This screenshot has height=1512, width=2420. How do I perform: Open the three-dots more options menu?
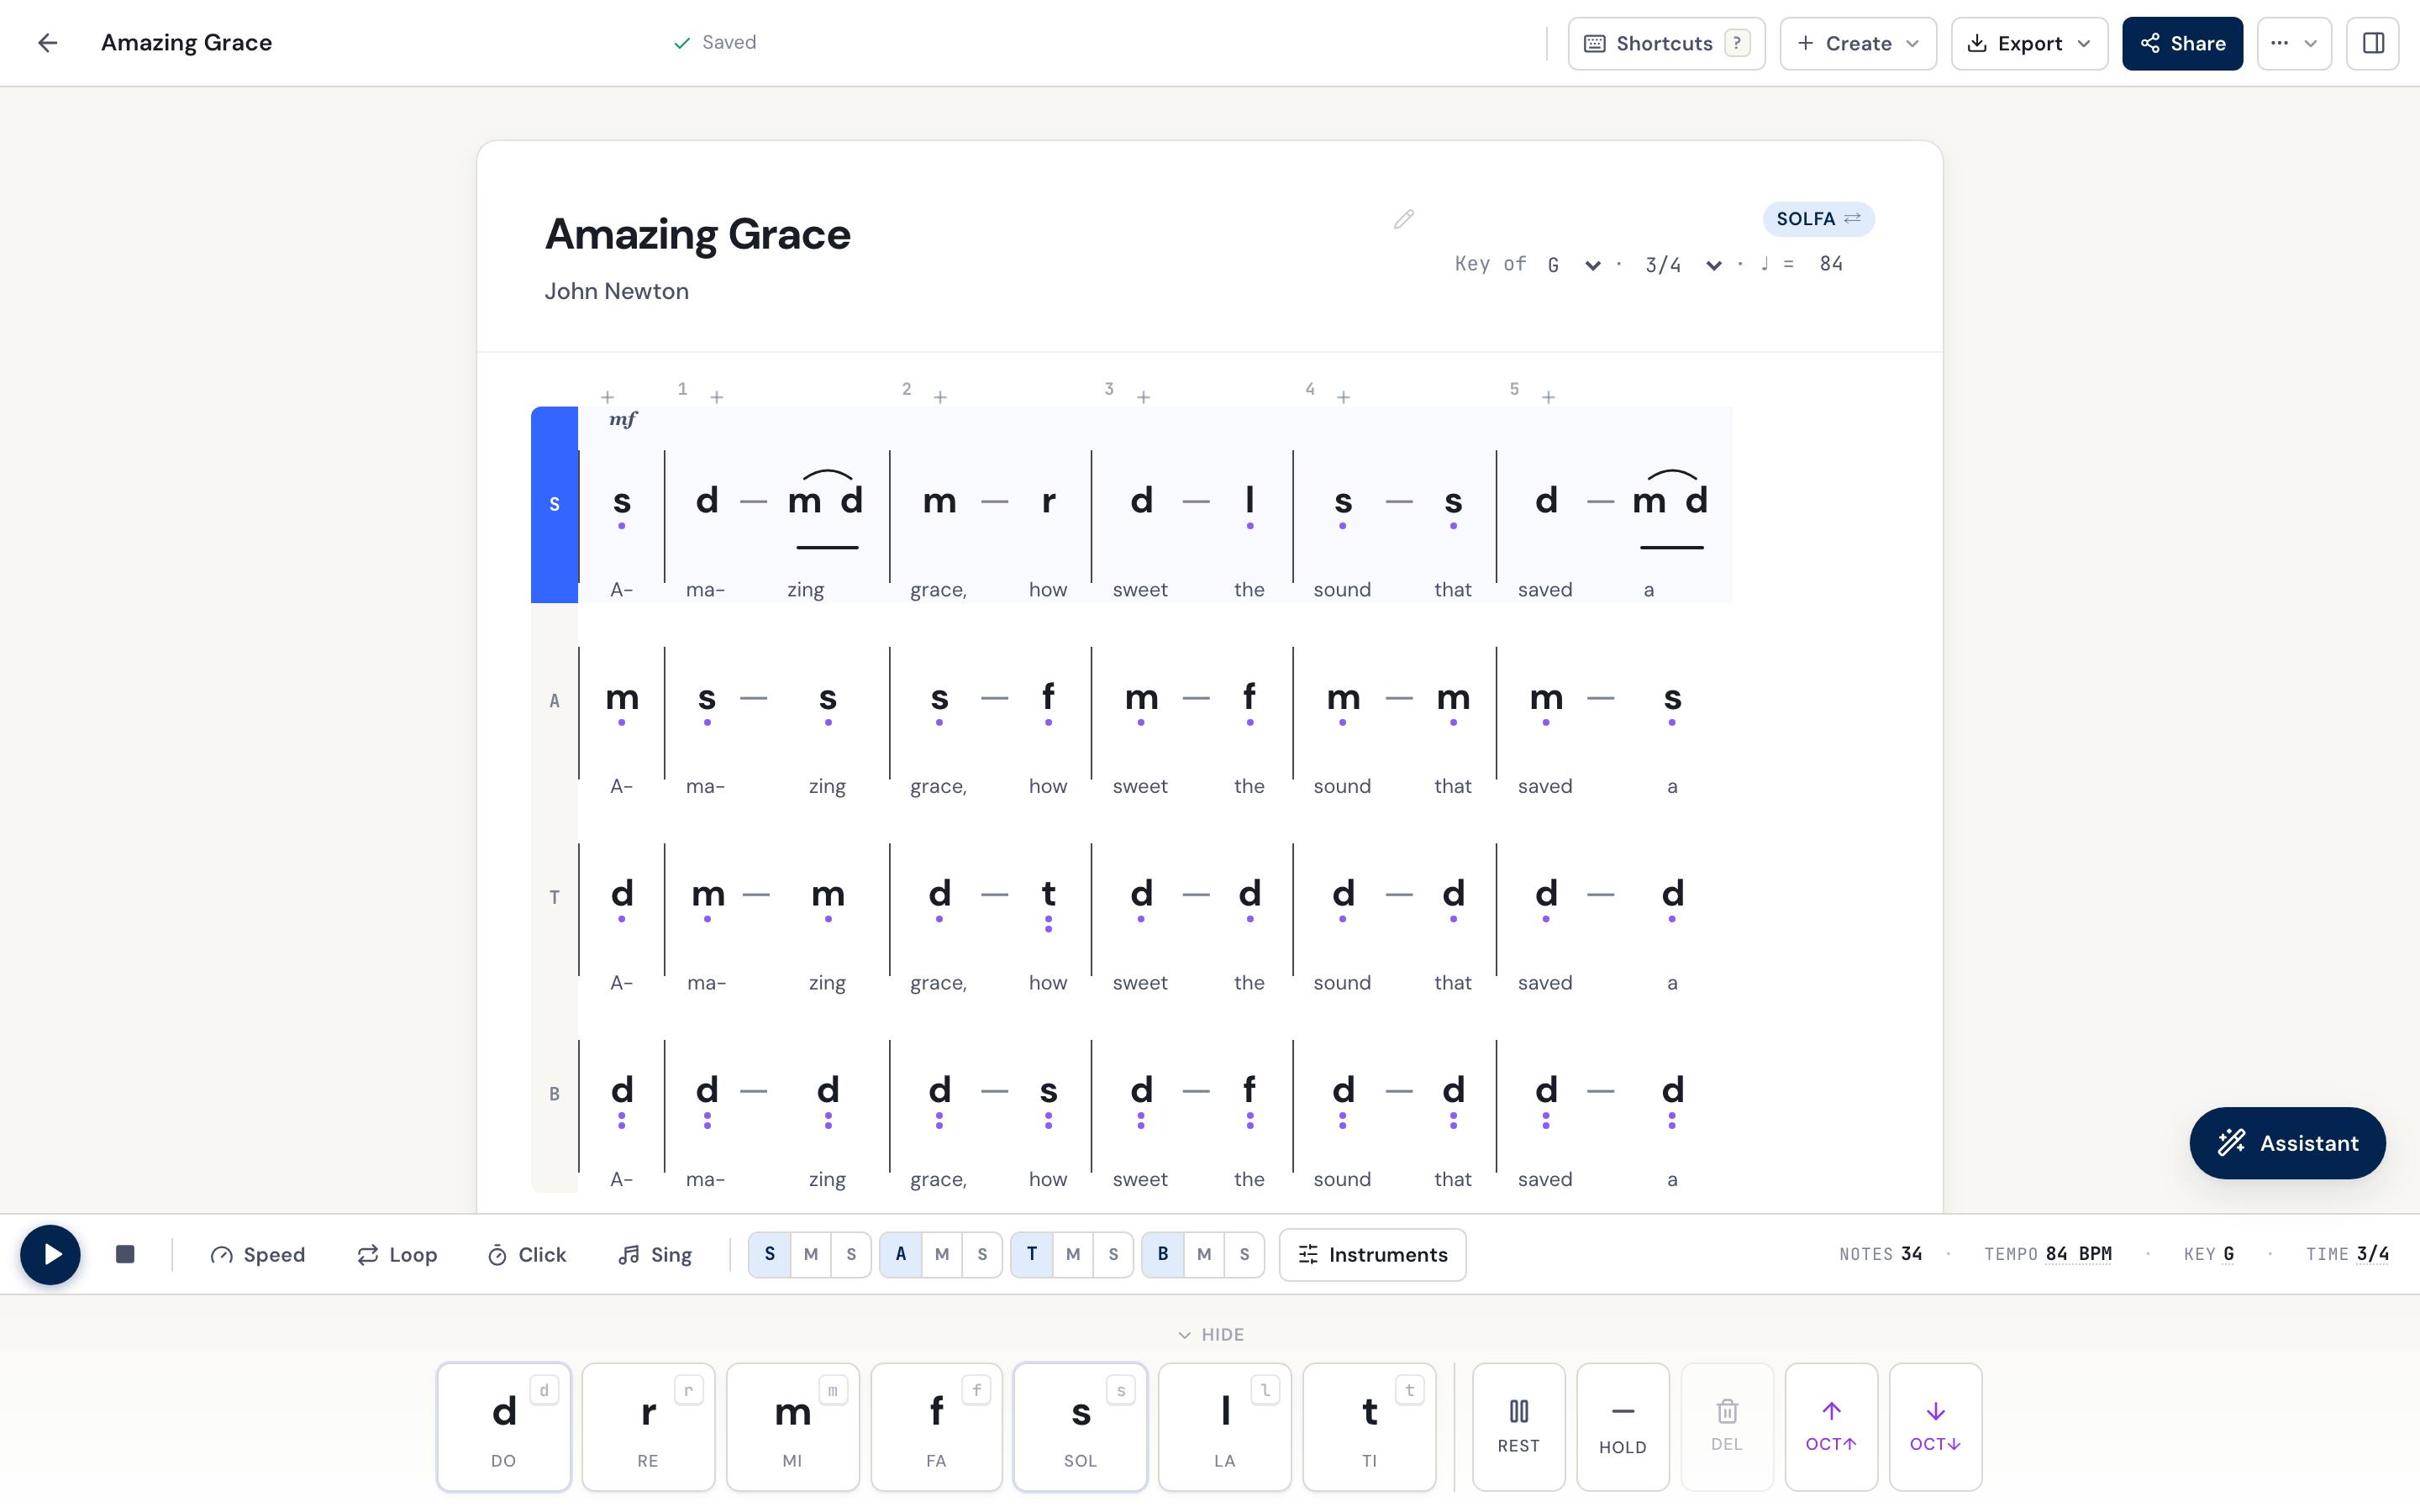[x=2294, y=43]
